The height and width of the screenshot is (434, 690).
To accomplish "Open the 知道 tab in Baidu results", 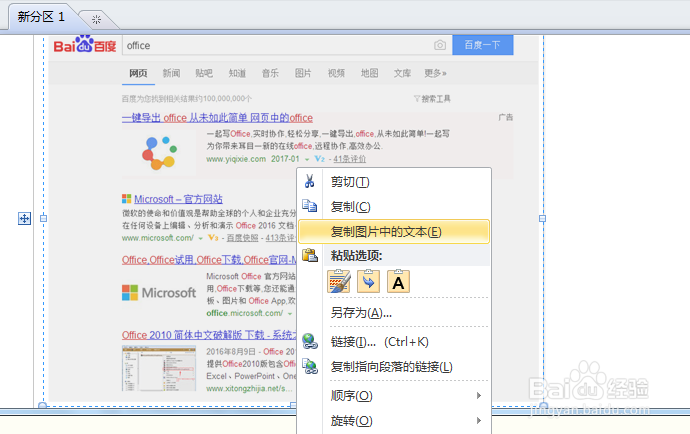I will point(237,73).
